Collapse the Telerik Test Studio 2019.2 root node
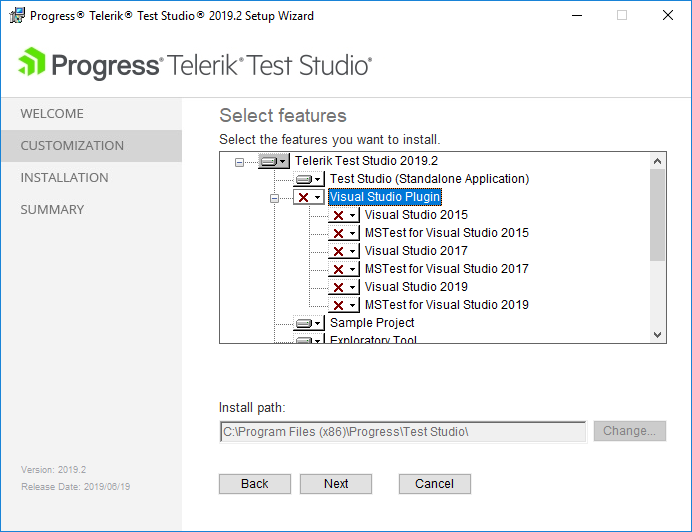Image resolution: width=692 pixels, height=532 pixels. (x=239, y=161)
